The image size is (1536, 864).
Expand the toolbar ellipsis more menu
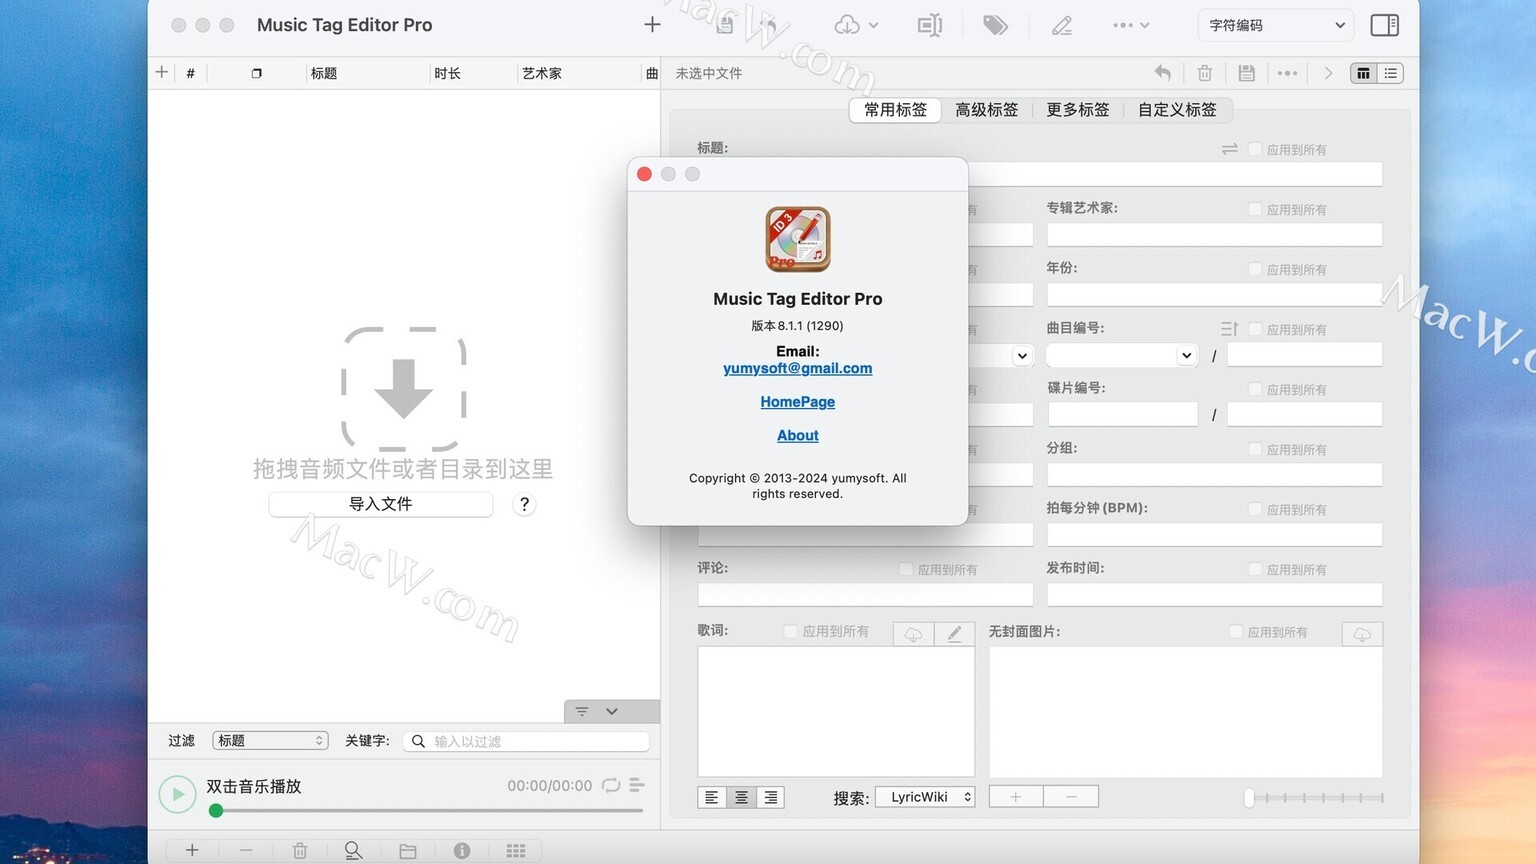1131,25
